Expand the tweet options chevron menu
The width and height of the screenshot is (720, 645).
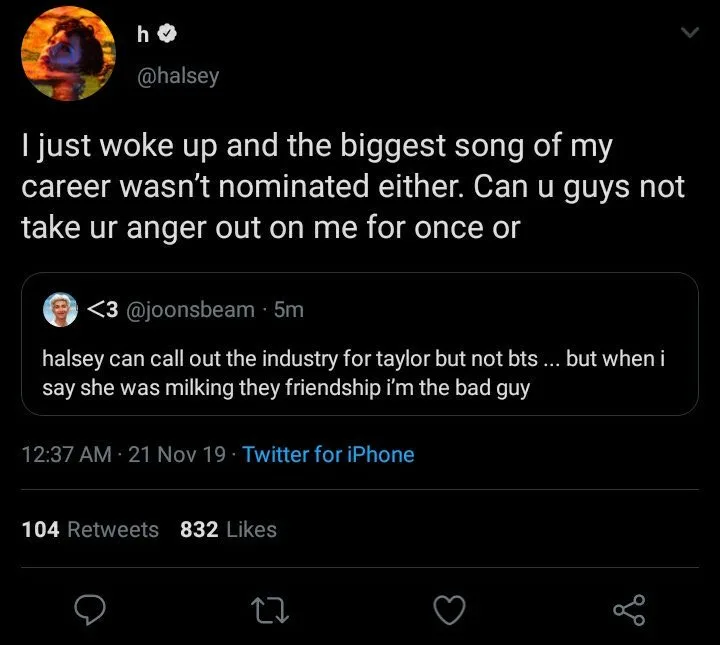click(688, 34)
